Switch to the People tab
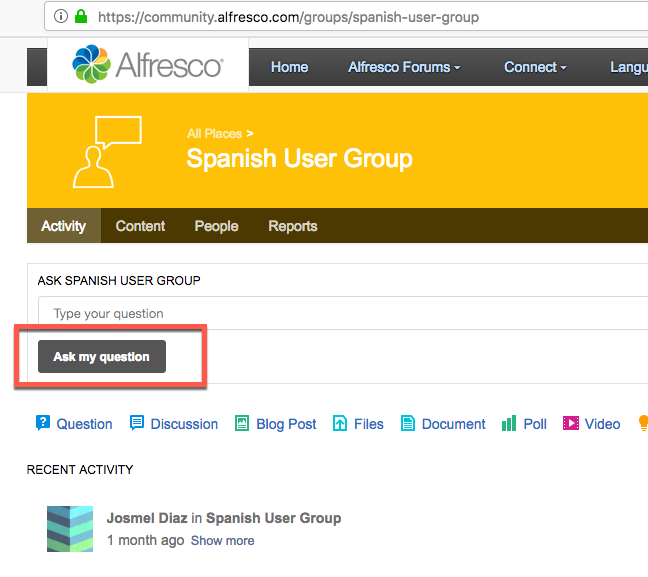The image size is (648, 577). pos(216,226)
